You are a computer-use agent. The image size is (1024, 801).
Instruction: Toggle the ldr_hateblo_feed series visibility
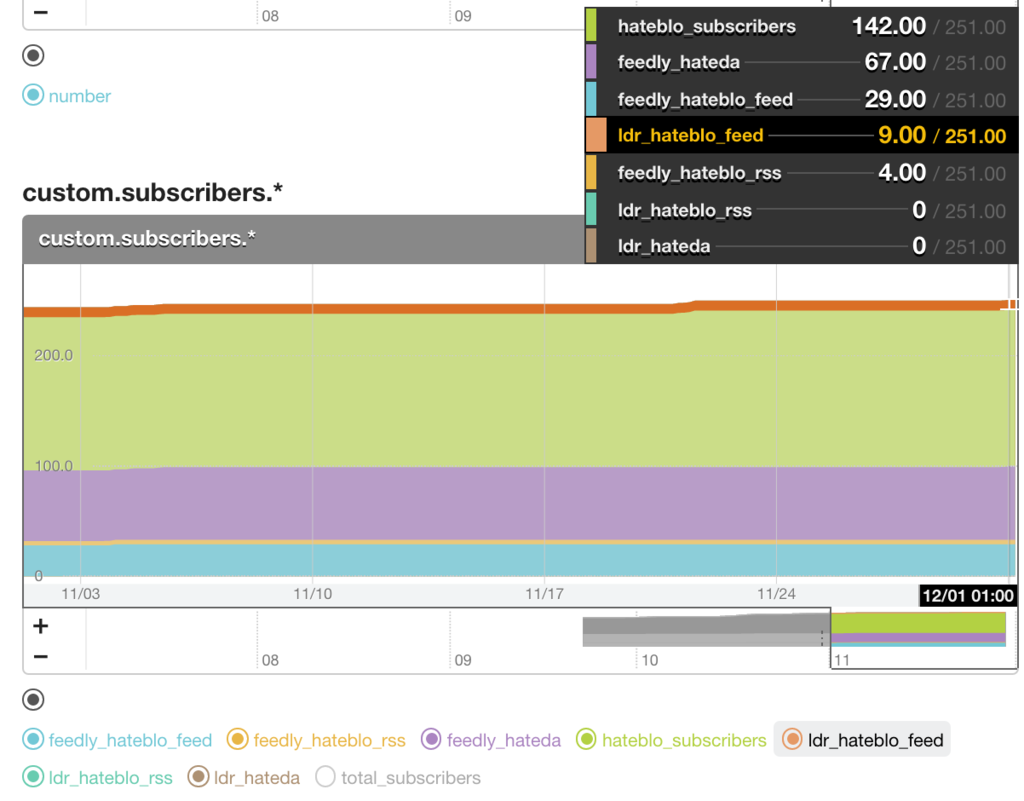[x=862, y=740]
